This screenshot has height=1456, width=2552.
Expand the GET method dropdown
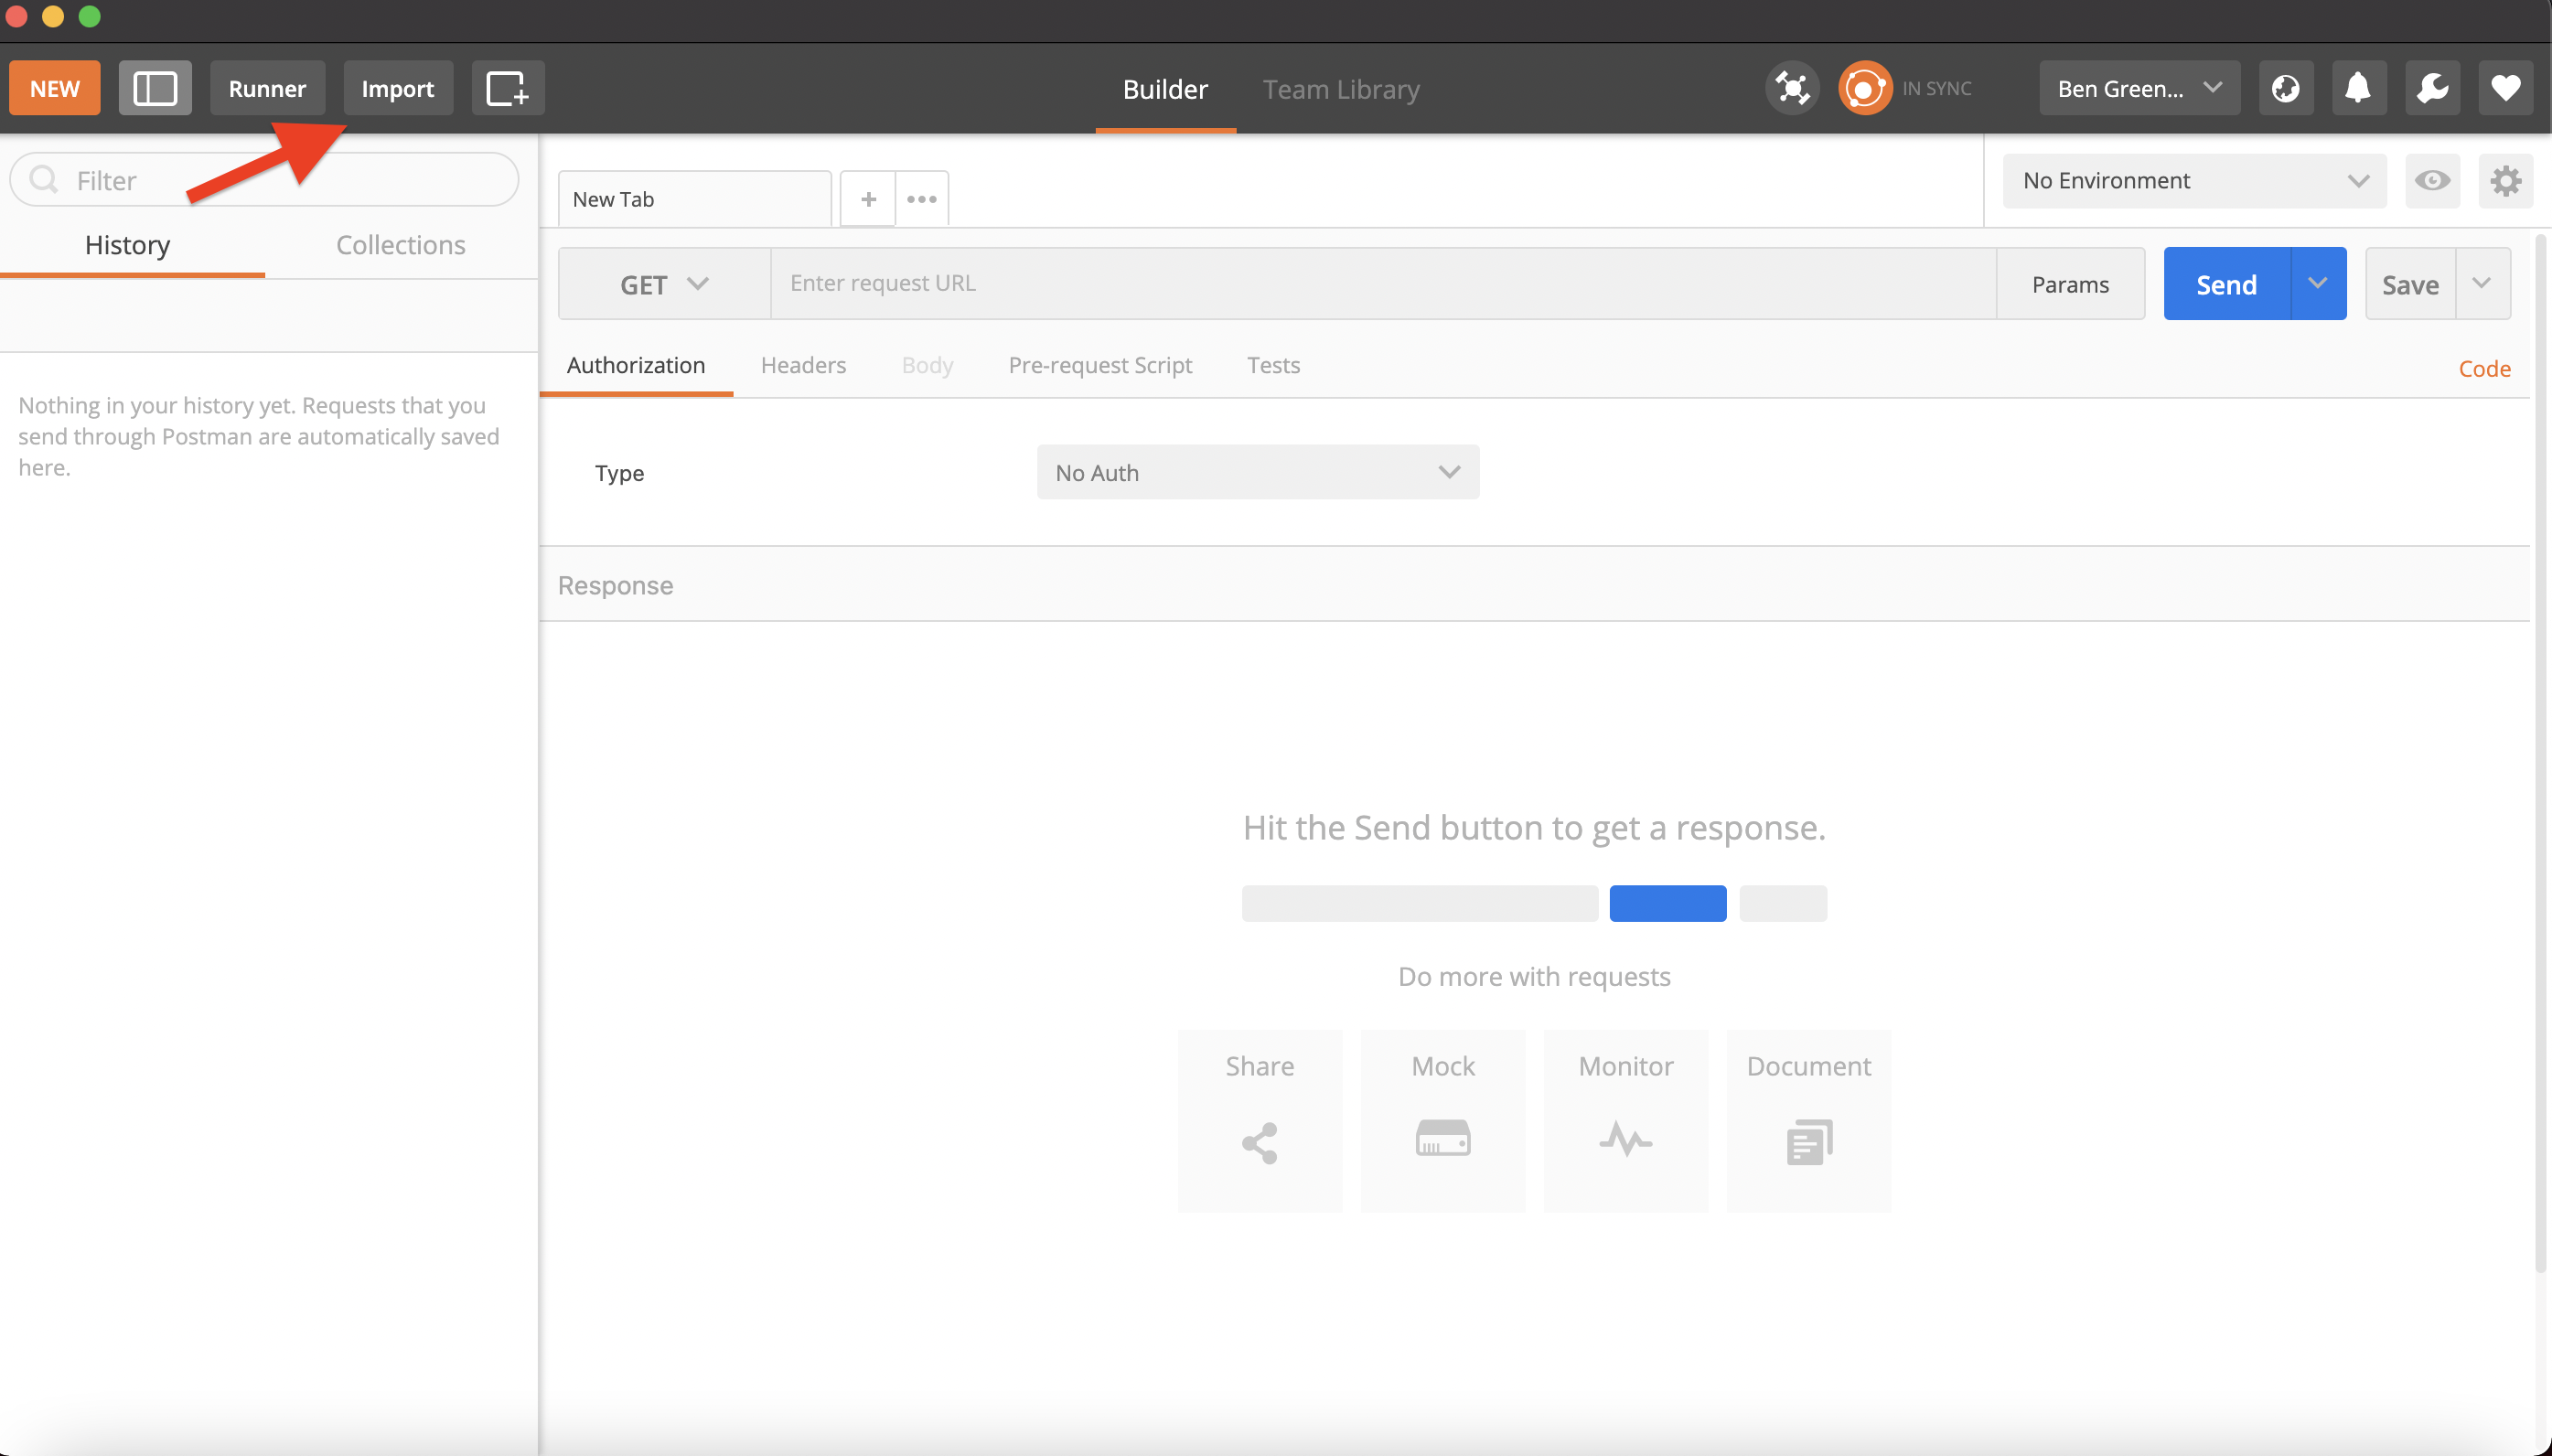pyautogui.click(x=664, y=285)
